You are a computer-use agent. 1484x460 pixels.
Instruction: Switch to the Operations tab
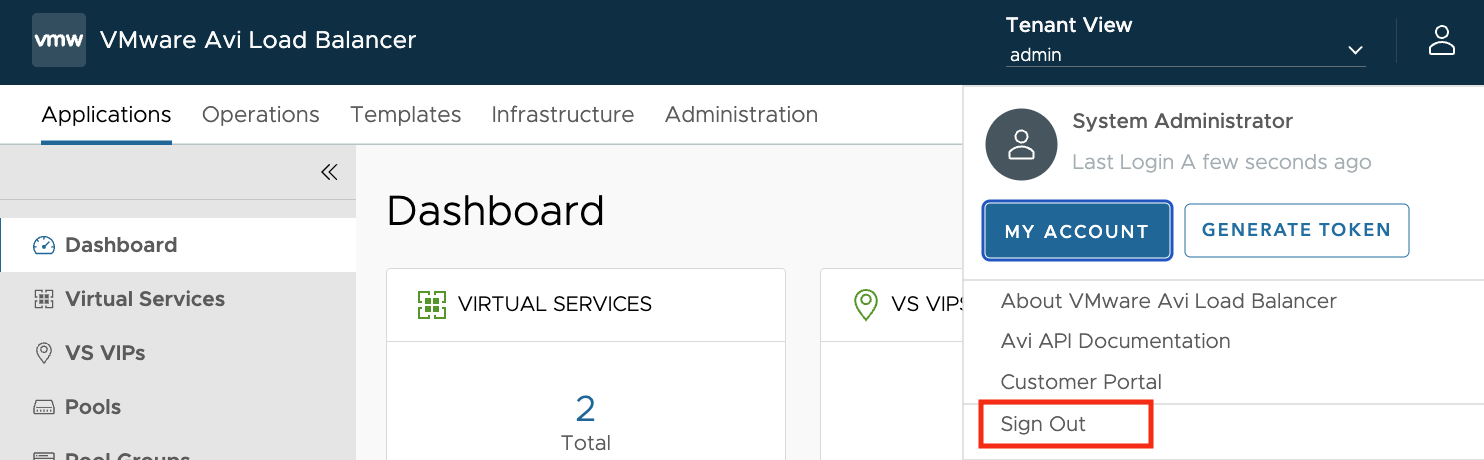tap(261, 115)
